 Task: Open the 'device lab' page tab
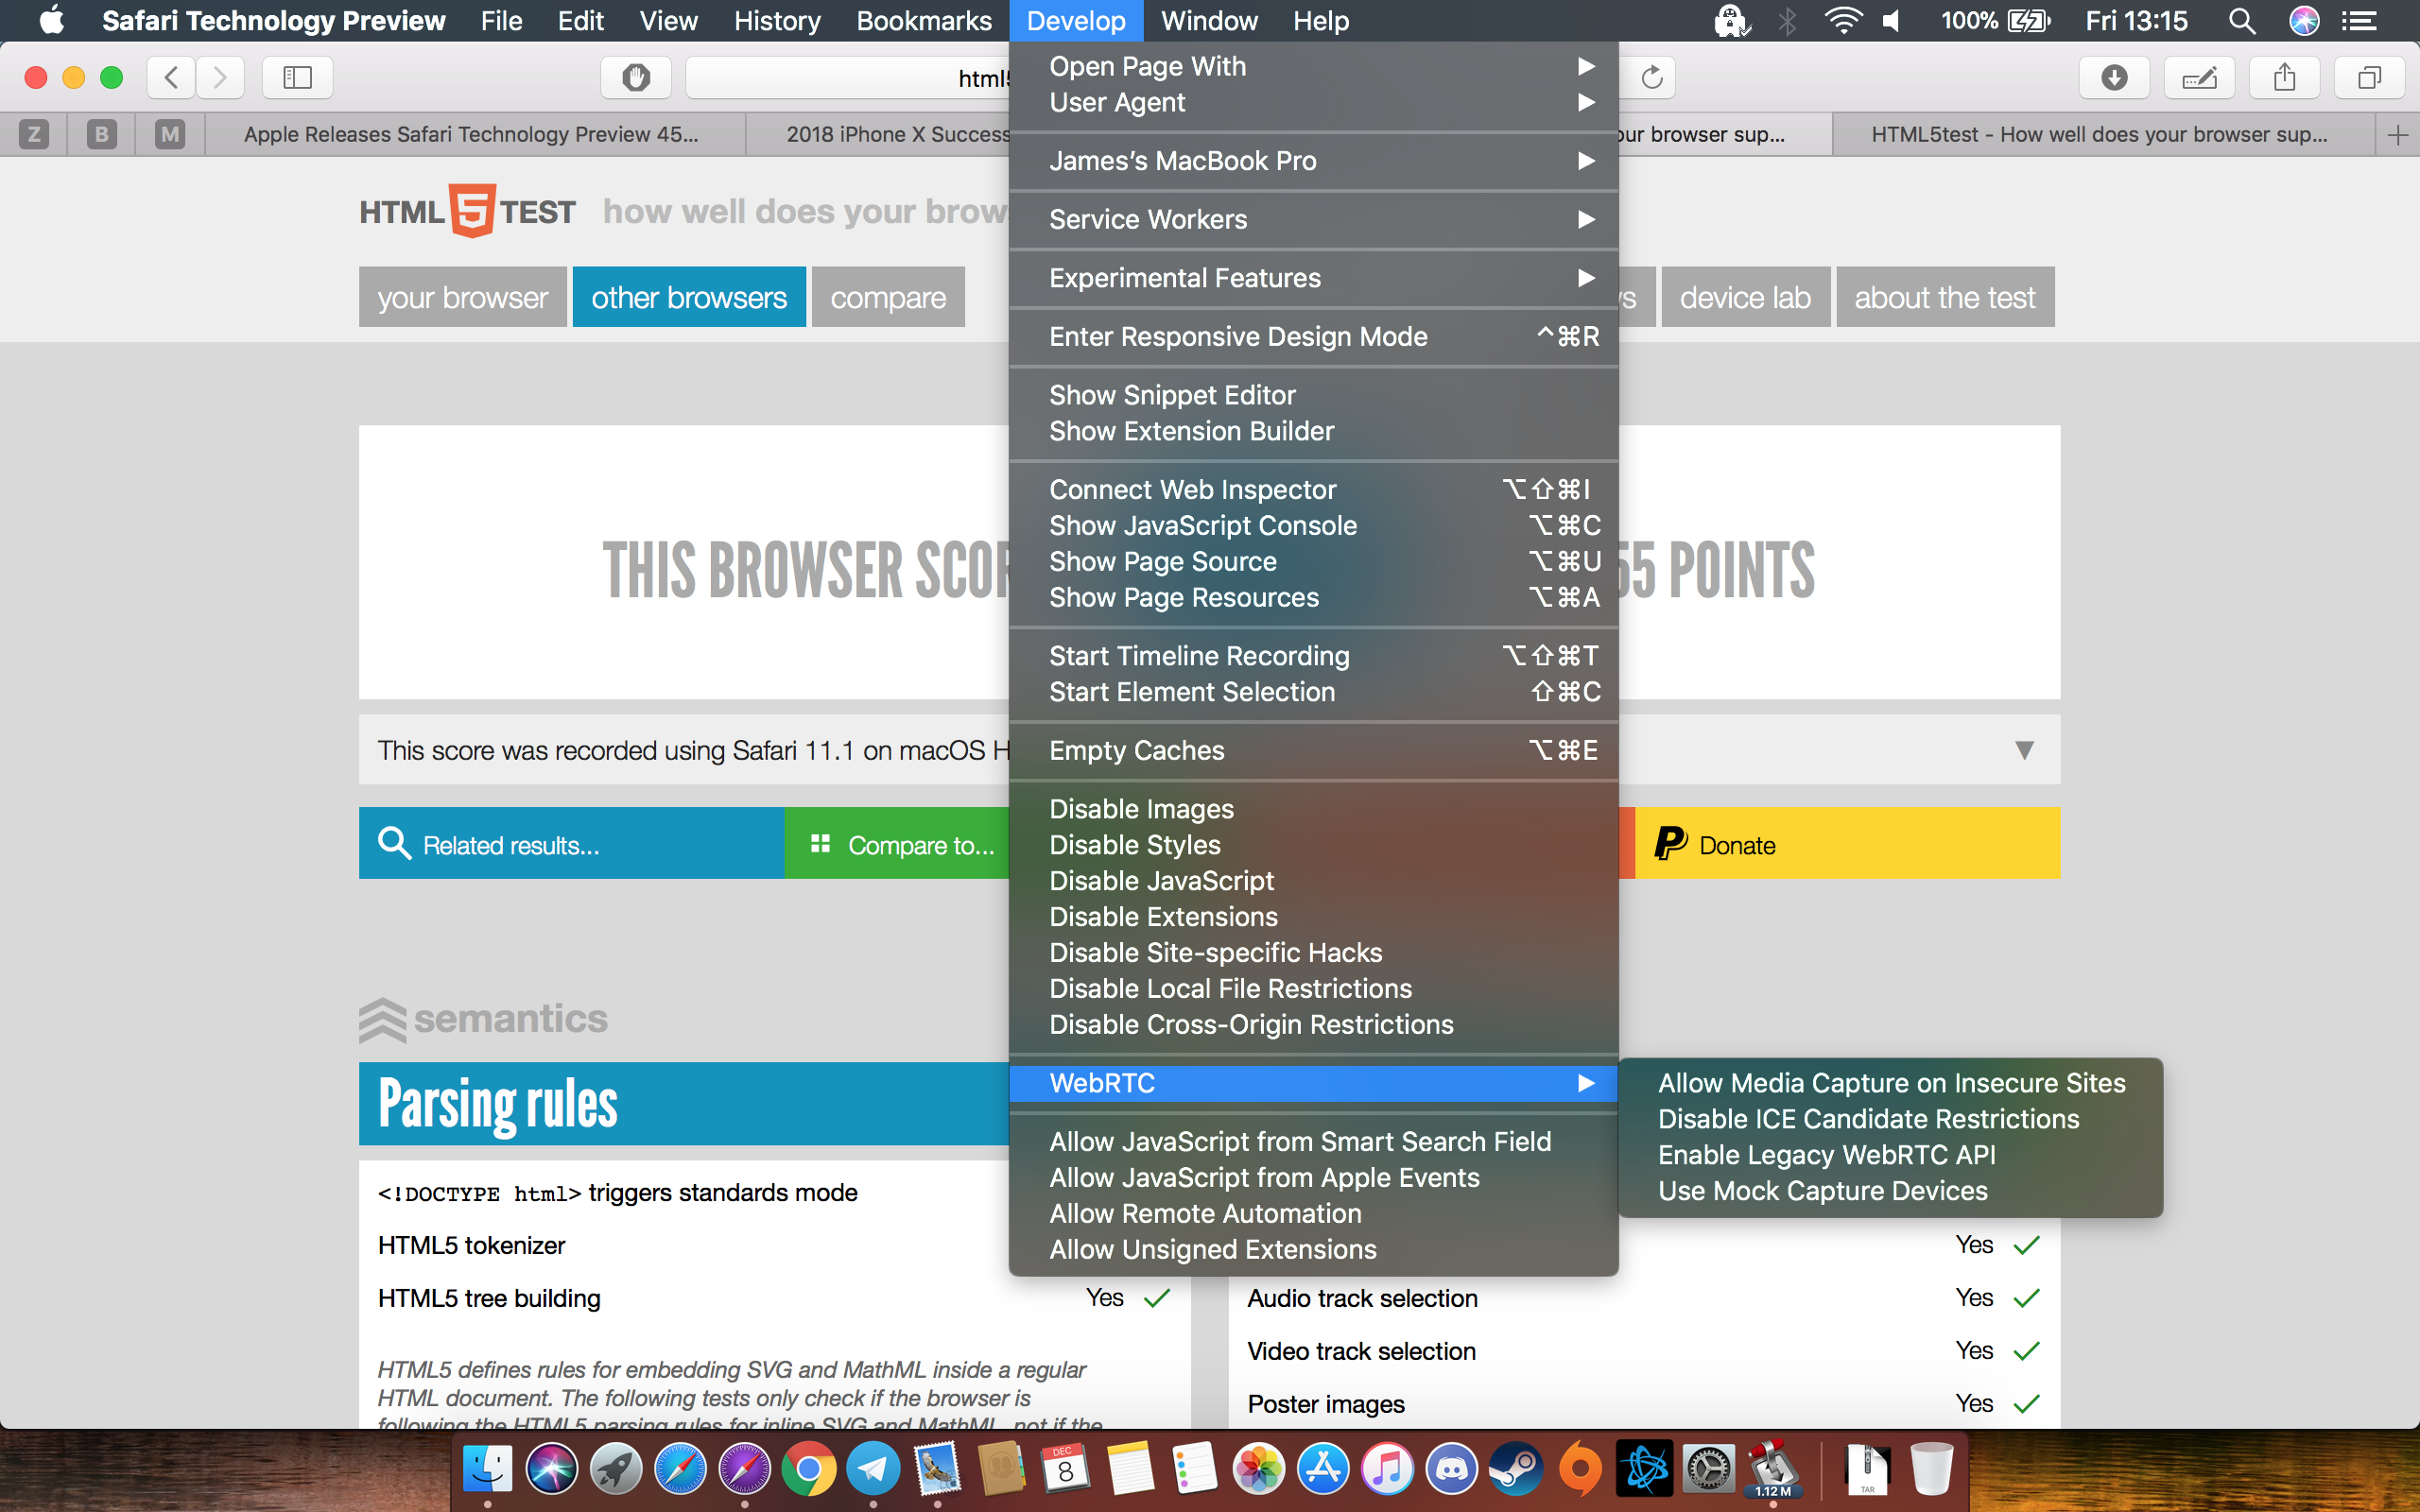point(1745,297)
